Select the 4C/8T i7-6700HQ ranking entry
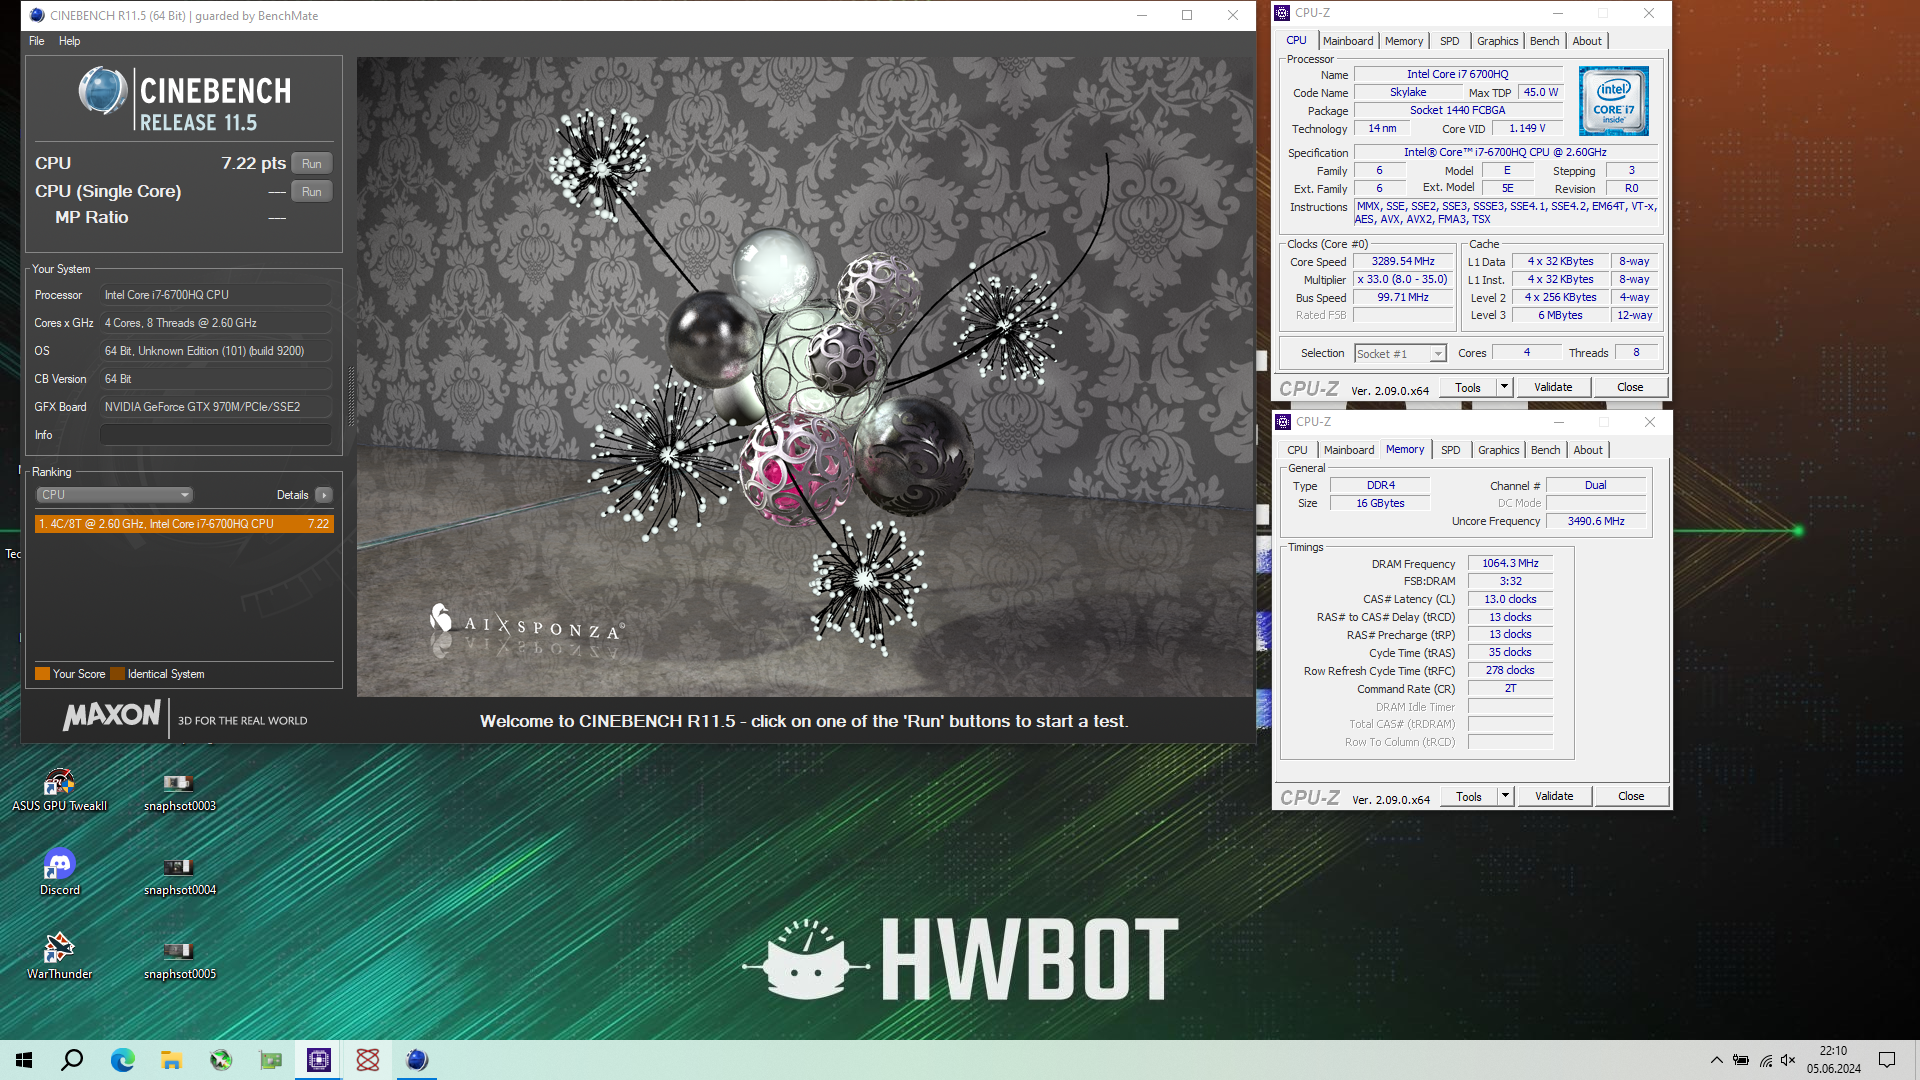This screenshot has width=1920, height=1080. (x=184, y=524)
